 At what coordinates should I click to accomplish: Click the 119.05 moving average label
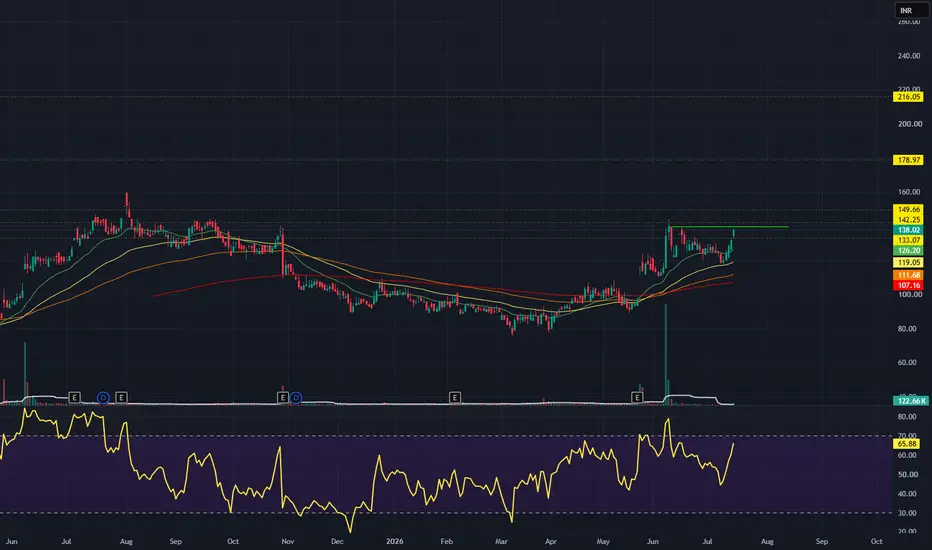[908, 263]
